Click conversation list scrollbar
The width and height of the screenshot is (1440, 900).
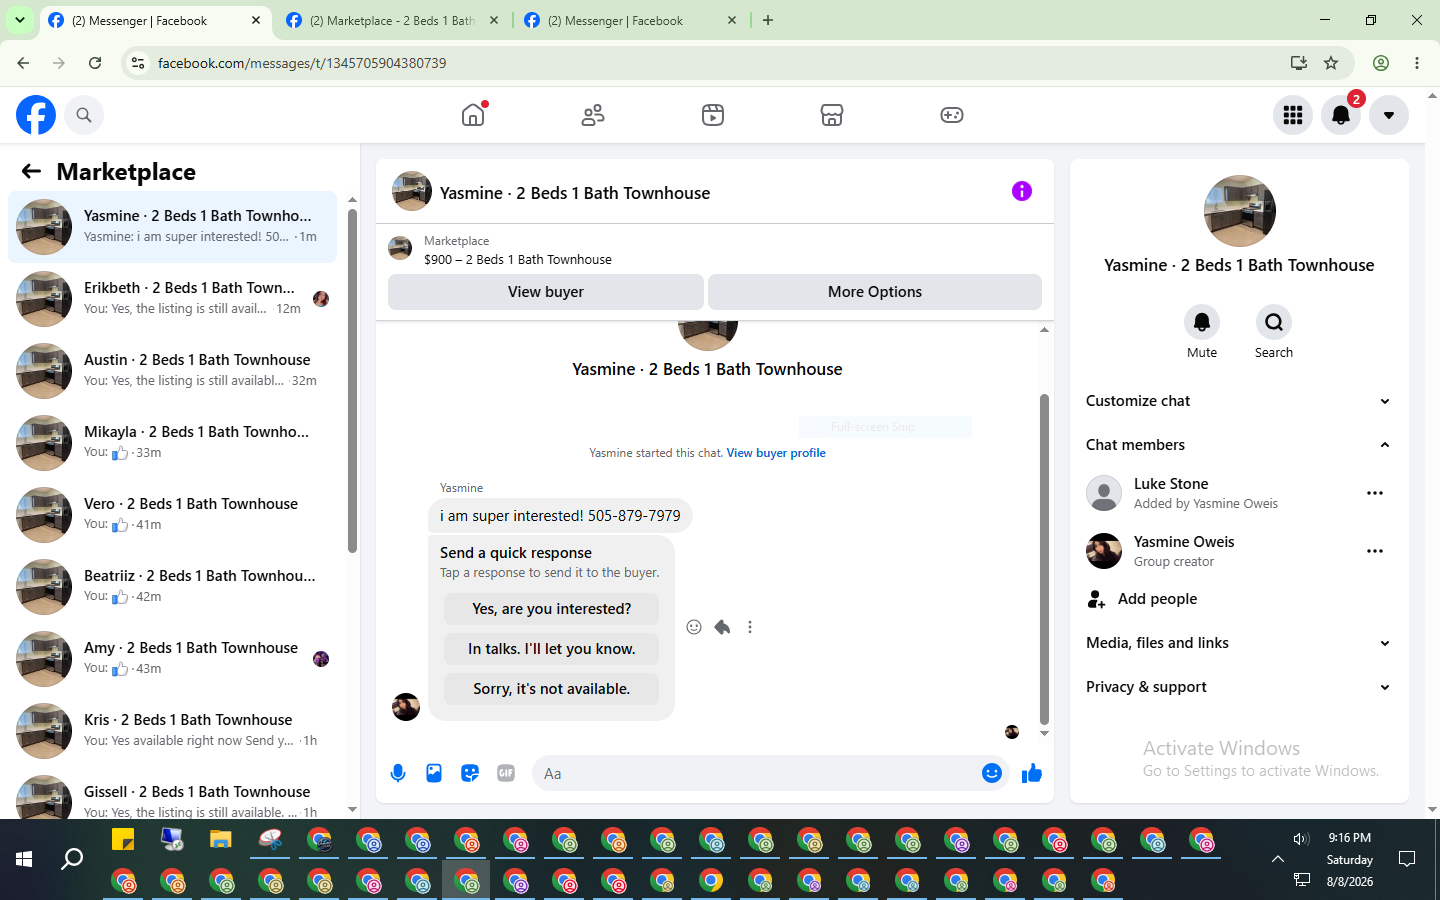pos(352,380)
